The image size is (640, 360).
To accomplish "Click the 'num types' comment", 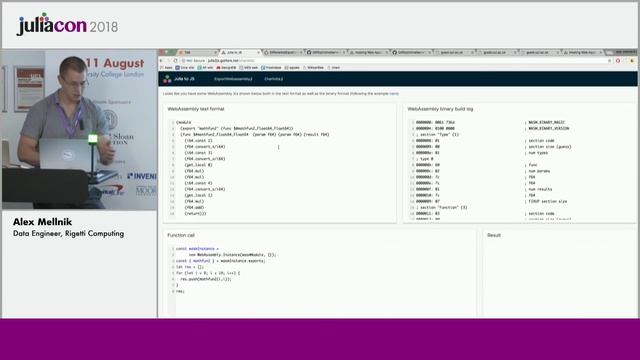I will point(537,153).
